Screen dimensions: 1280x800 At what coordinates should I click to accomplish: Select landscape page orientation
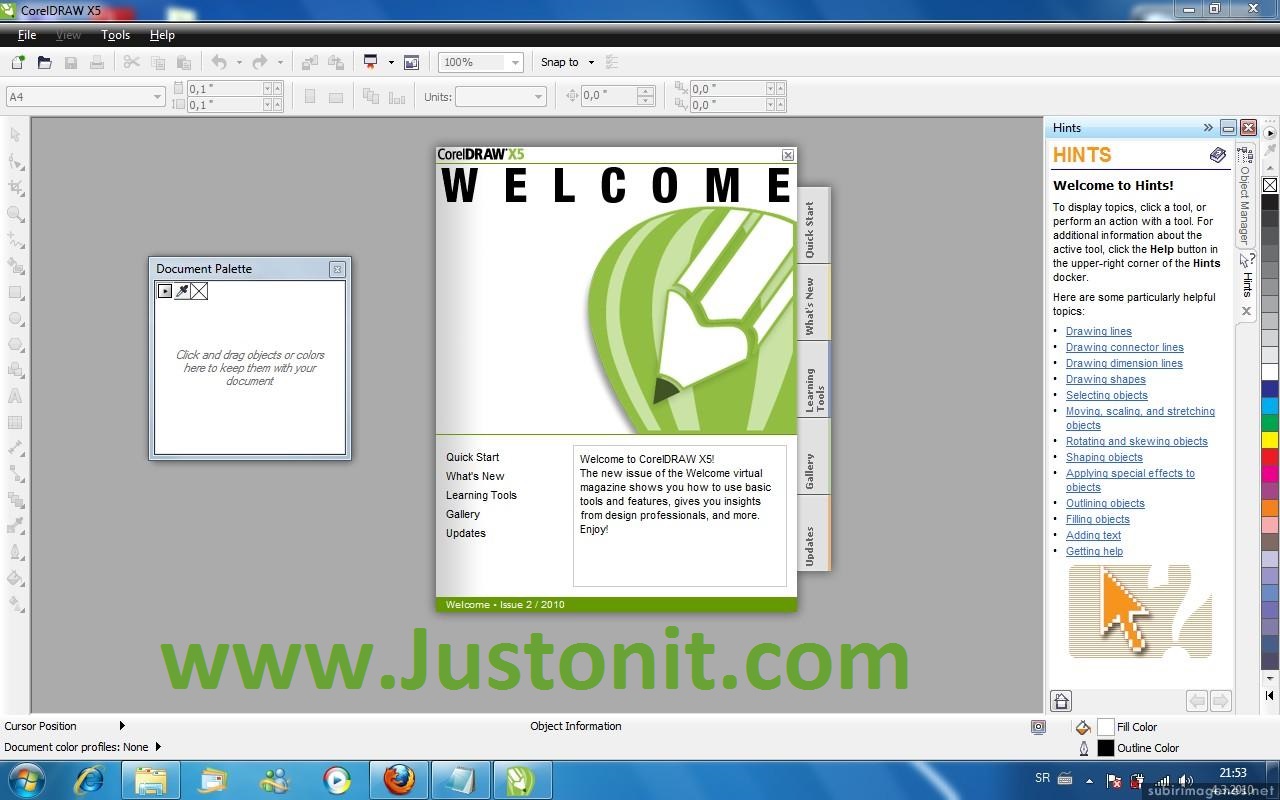(x=336, y=96)
